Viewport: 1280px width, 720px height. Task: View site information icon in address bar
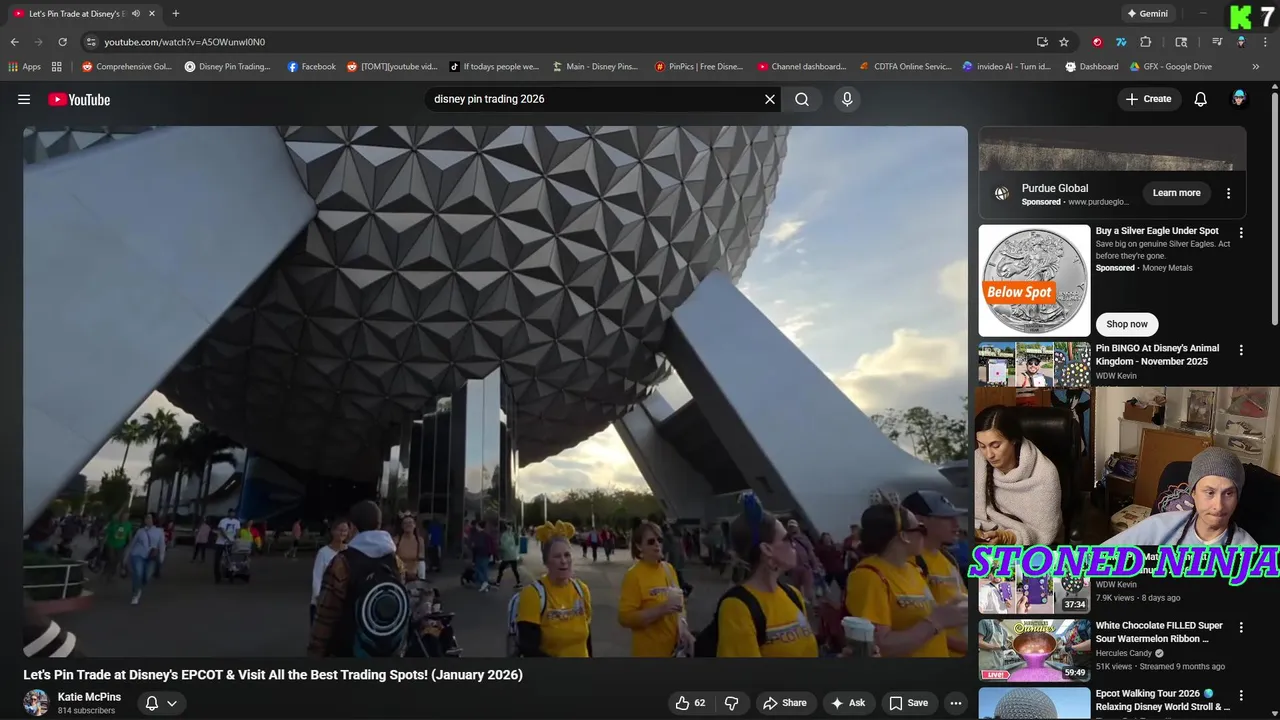(91, 42)
